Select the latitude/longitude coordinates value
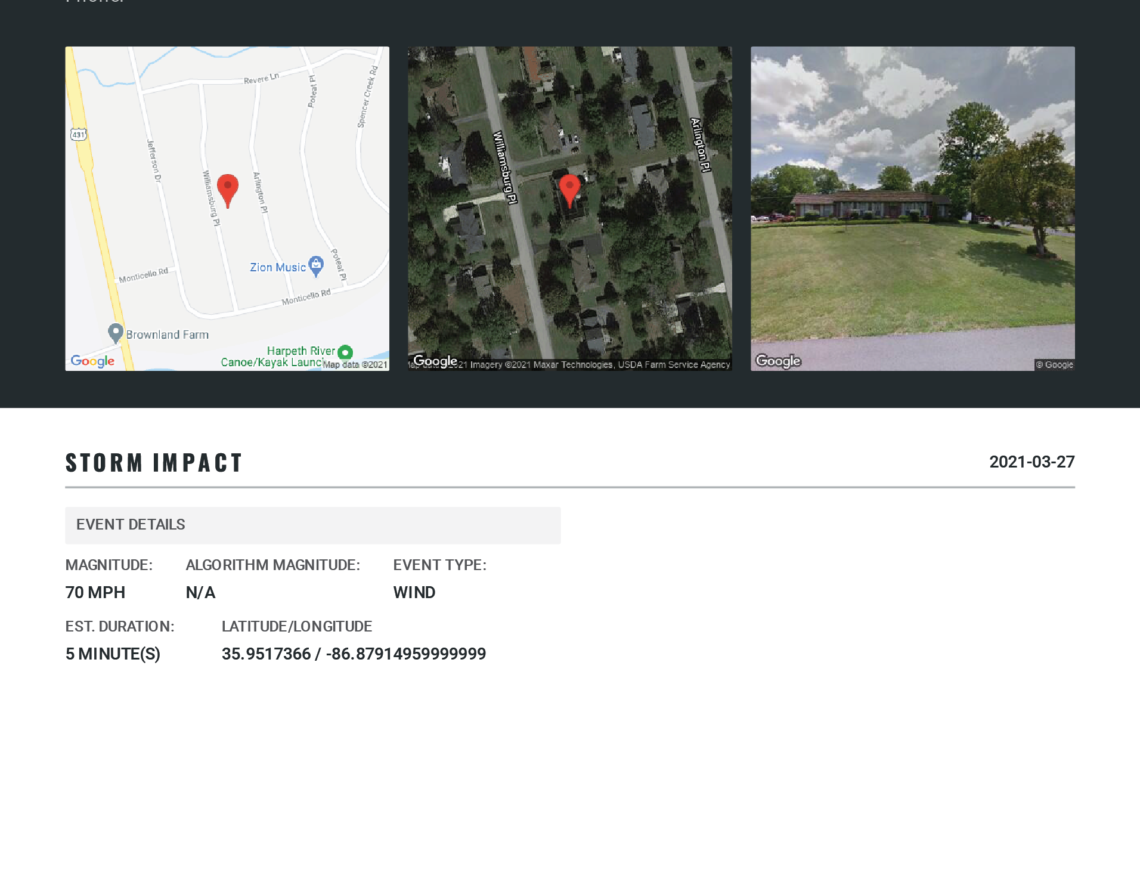The height and width of the screenshot is (876, 1140). [x=353, y=654]
